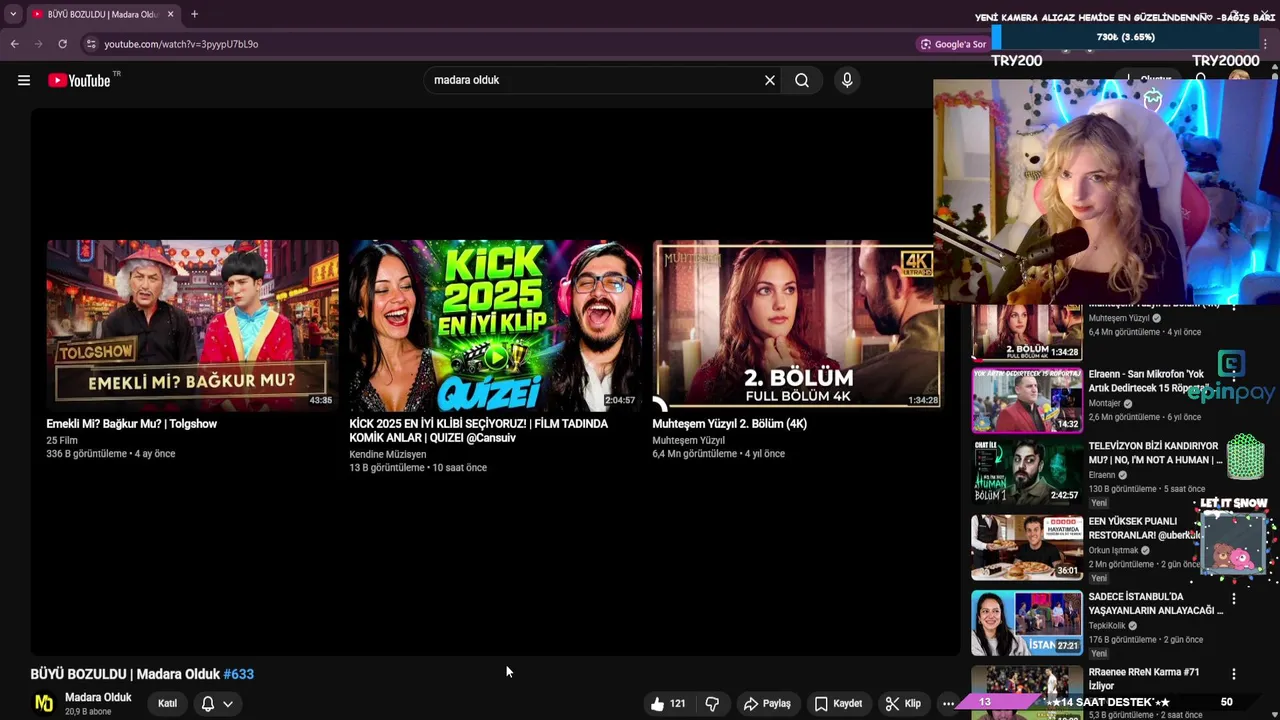Reload the current page
1280x720 pixels.
[62, 44]
